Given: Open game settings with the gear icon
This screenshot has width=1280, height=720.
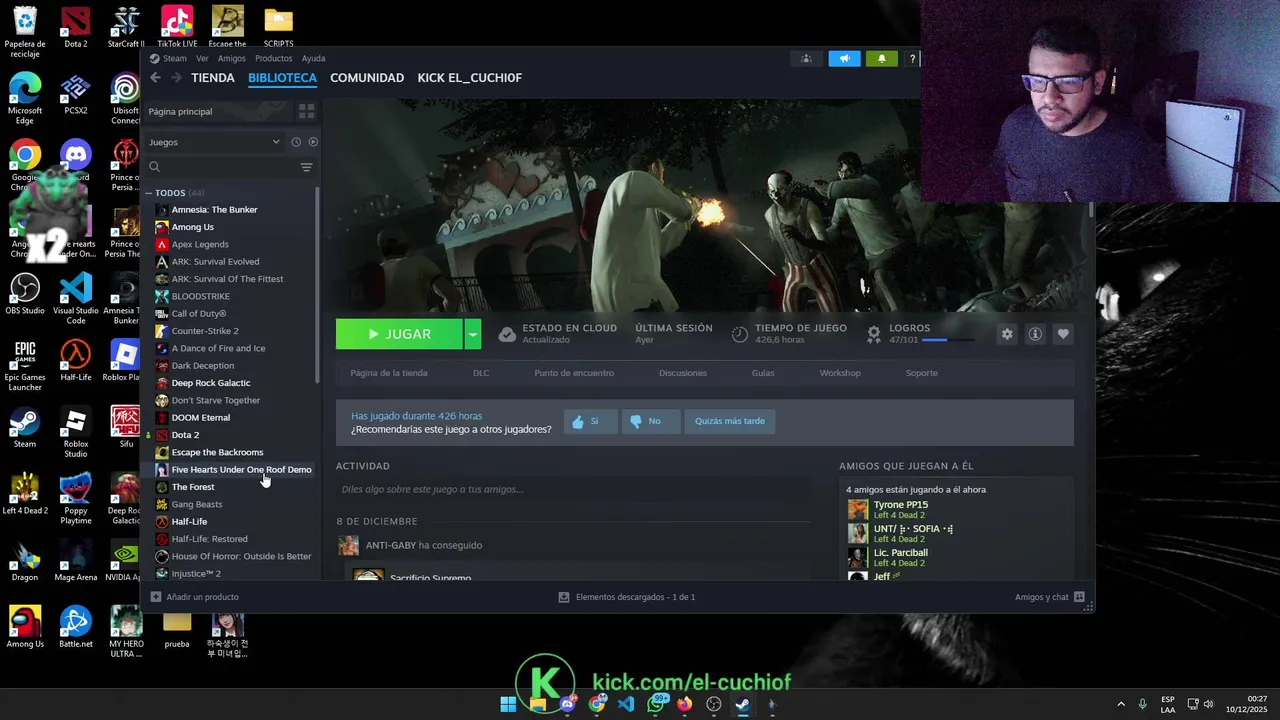Looking at the screenshot, I should 1007,334.
